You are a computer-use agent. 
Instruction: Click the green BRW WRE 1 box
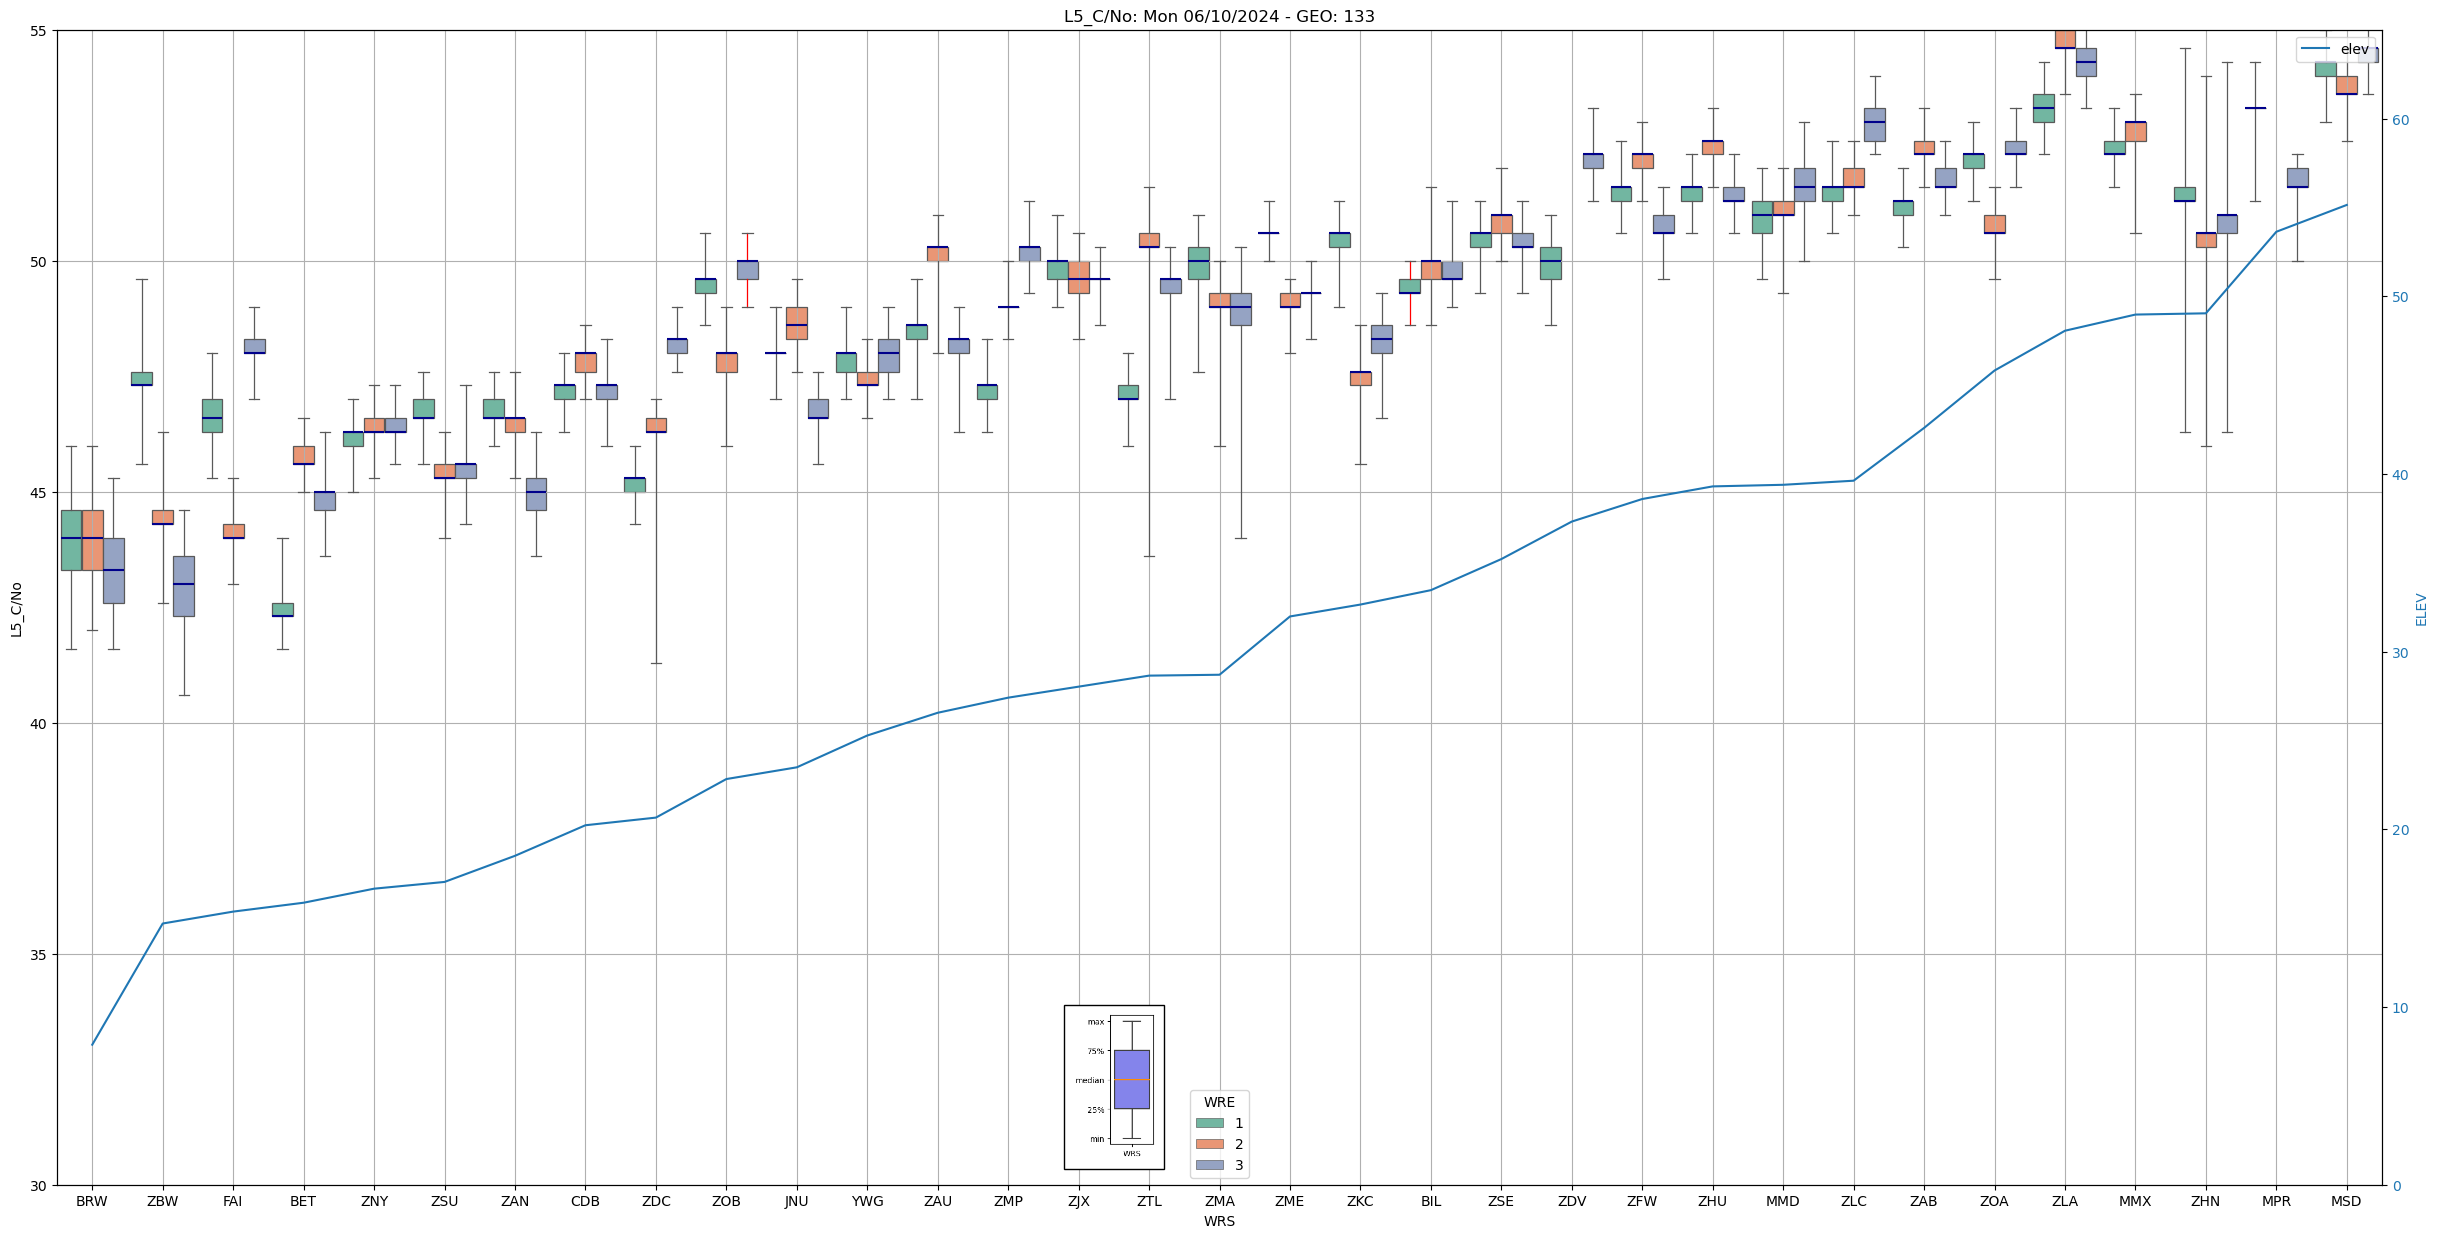tap(71, 540)
